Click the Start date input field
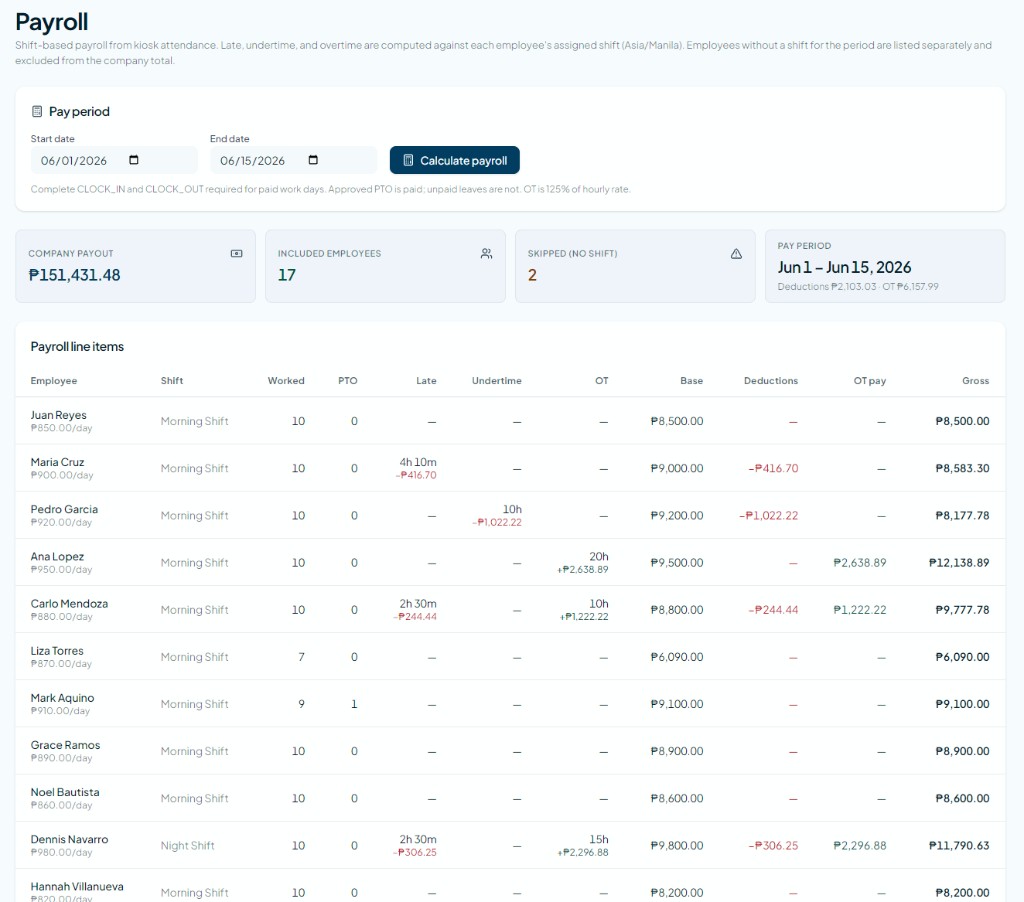This screenshot has height=902, width=1024. (114, 160)
